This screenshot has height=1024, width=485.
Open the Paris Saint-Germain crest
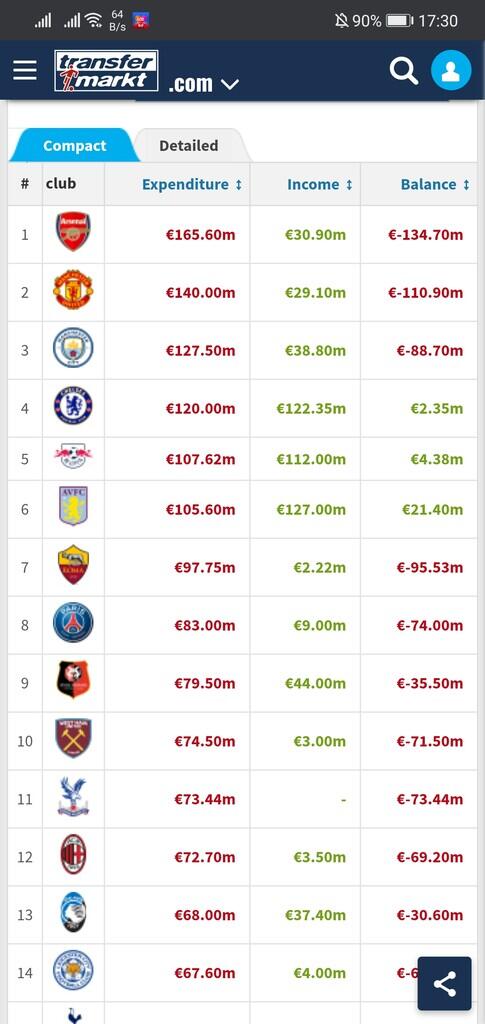tap(73, 622)
